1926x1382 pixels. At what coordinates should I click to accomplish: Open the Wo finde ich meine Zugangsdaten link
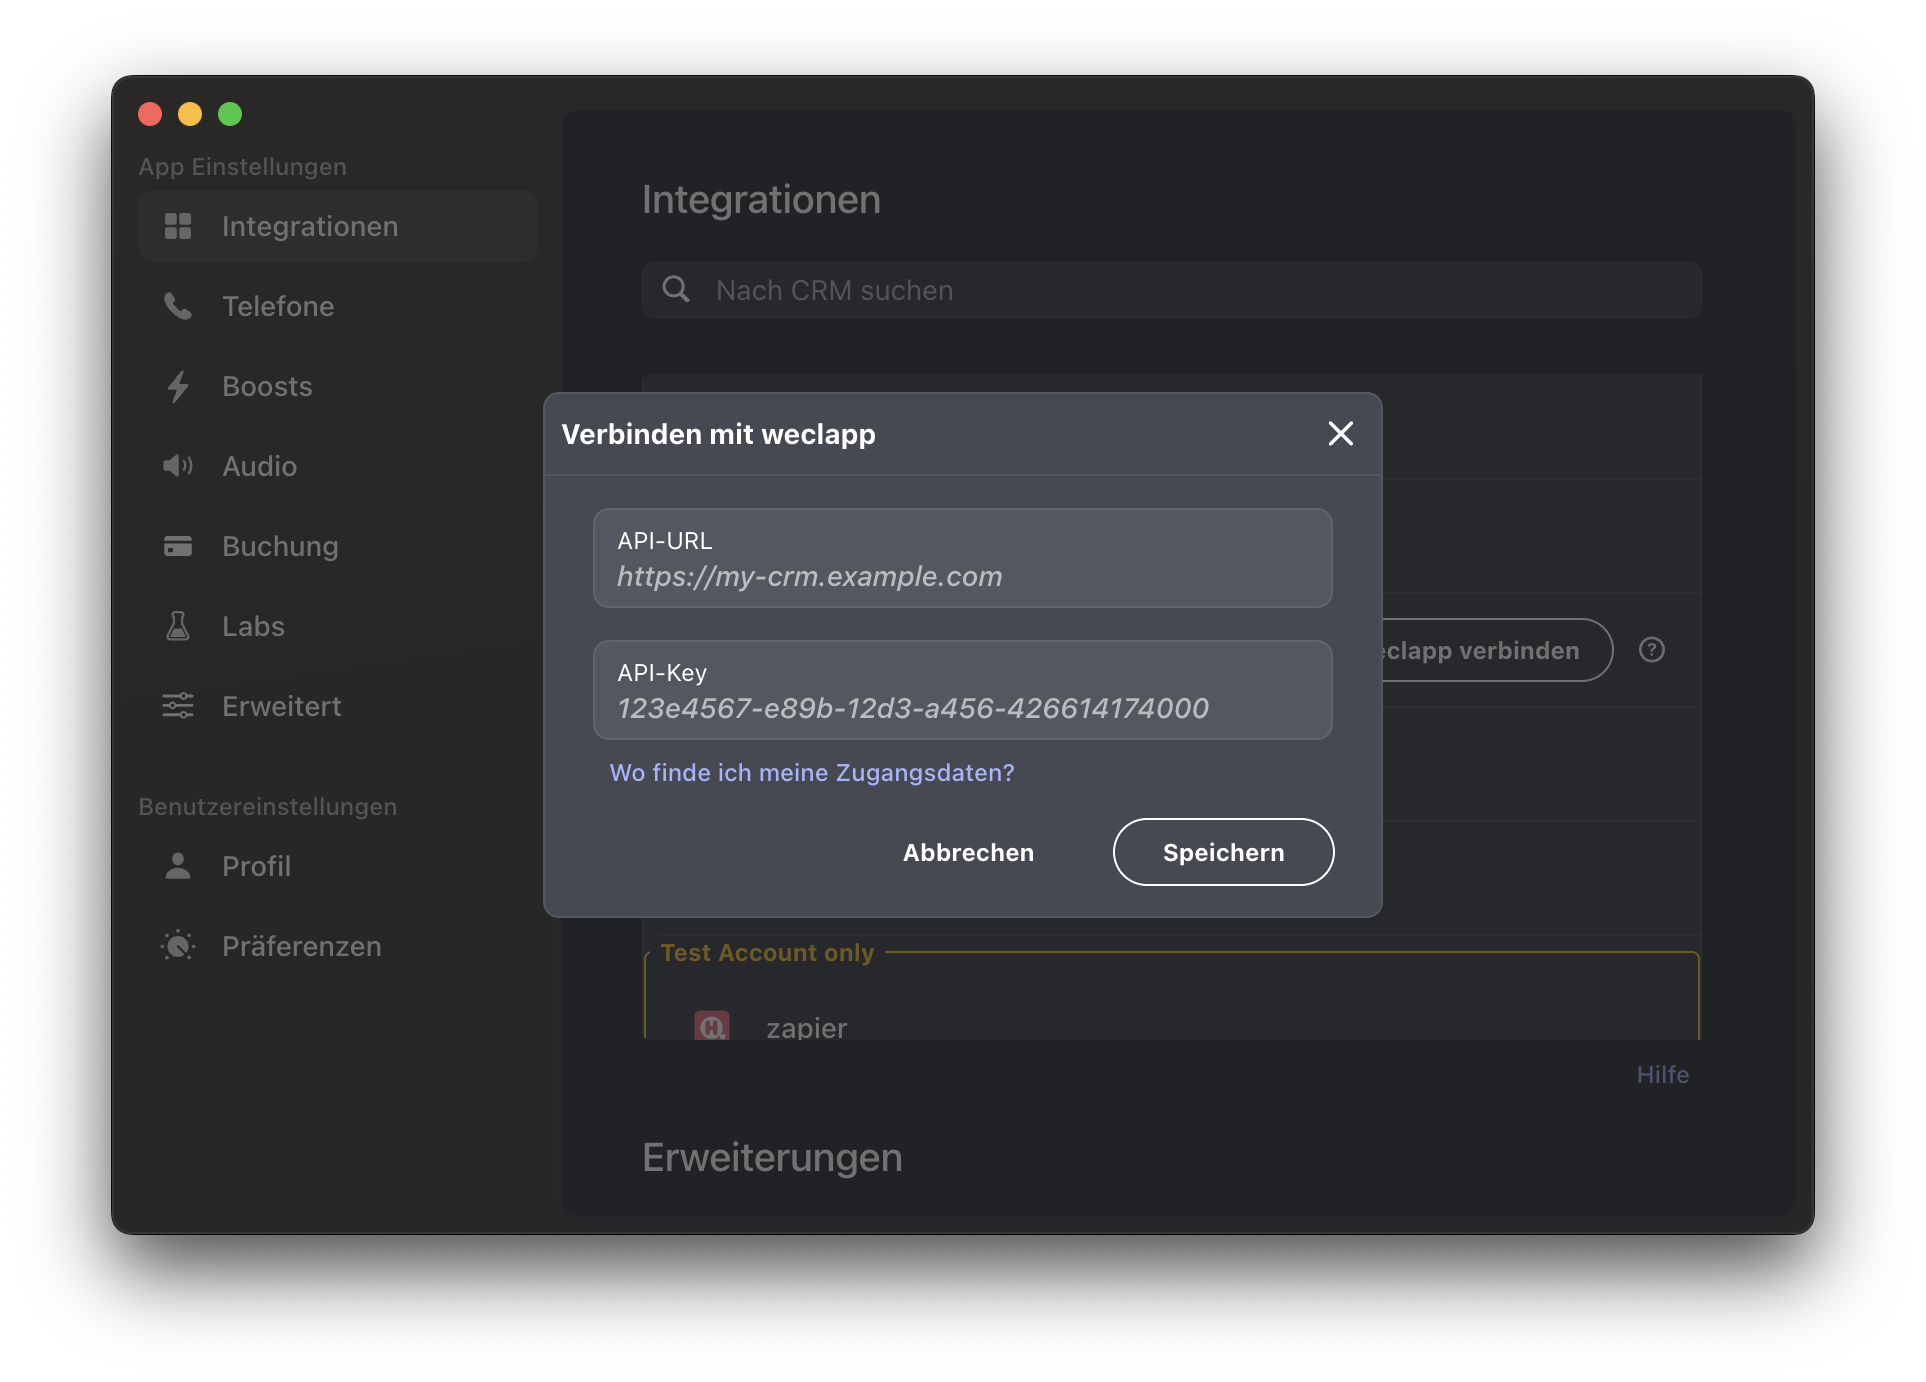click(x=812, y=773)
